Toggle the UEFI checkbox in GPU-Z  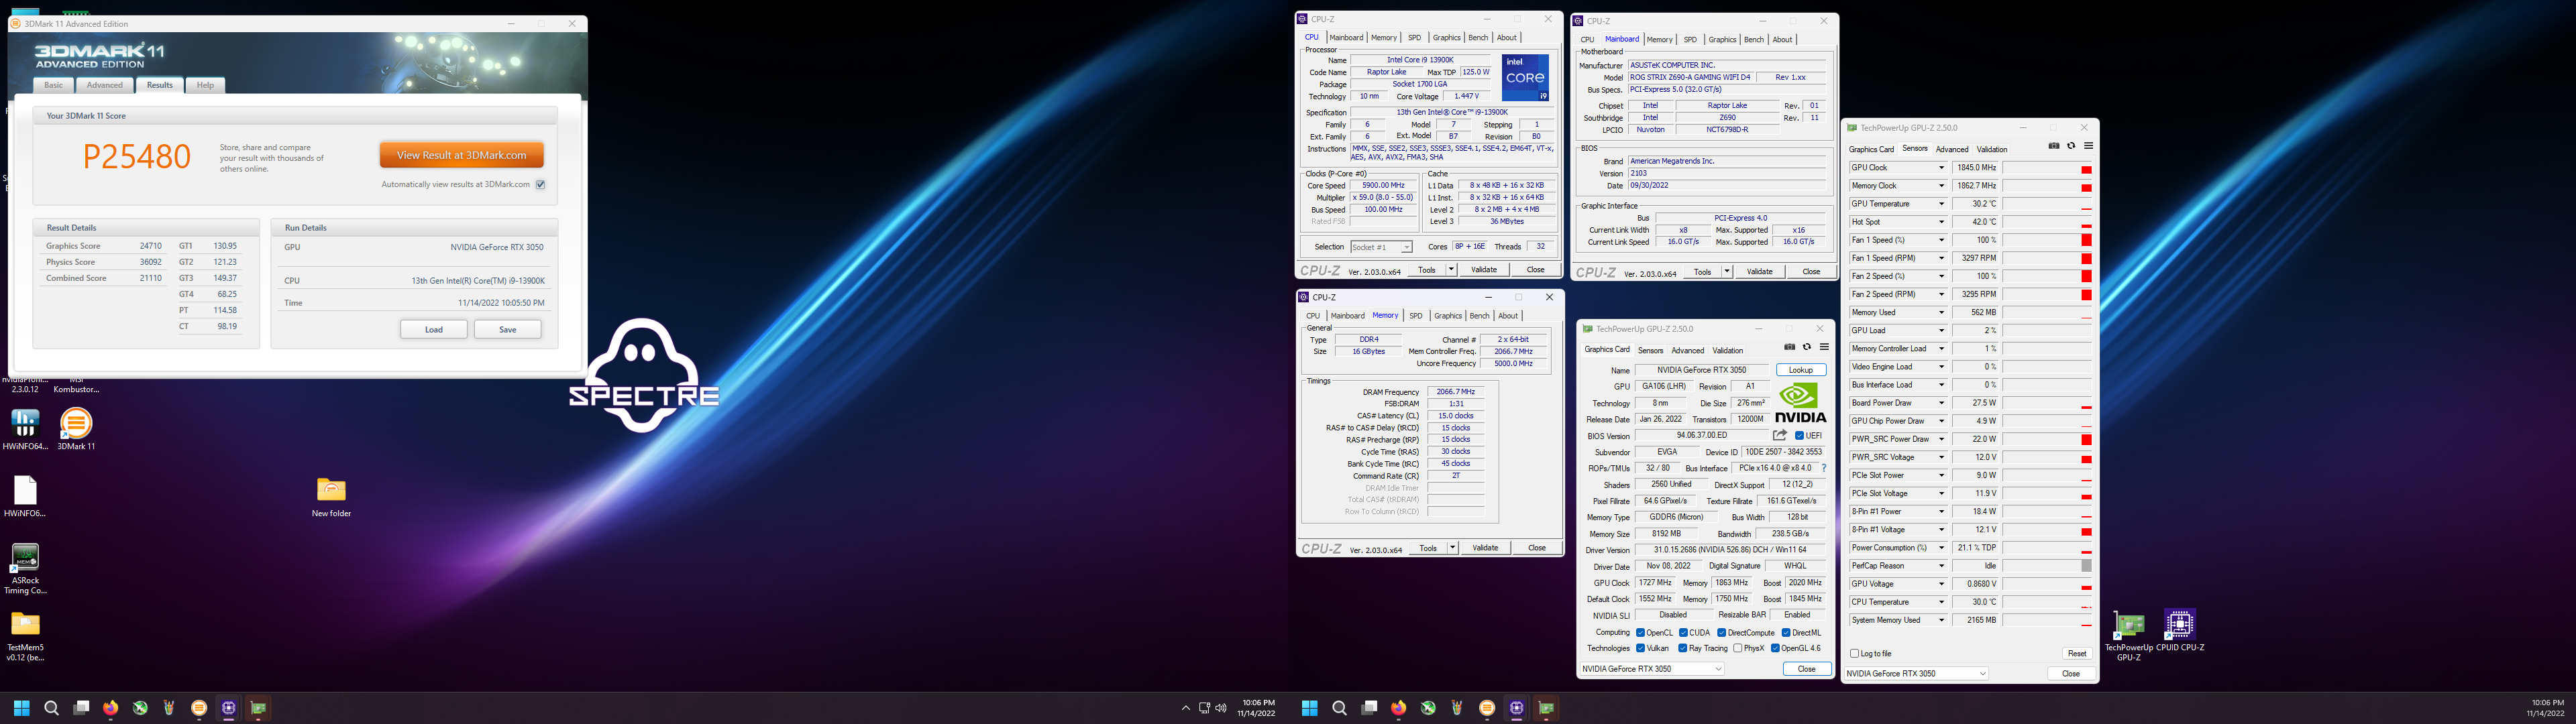pyautogui.click(x=1799, y=436)
